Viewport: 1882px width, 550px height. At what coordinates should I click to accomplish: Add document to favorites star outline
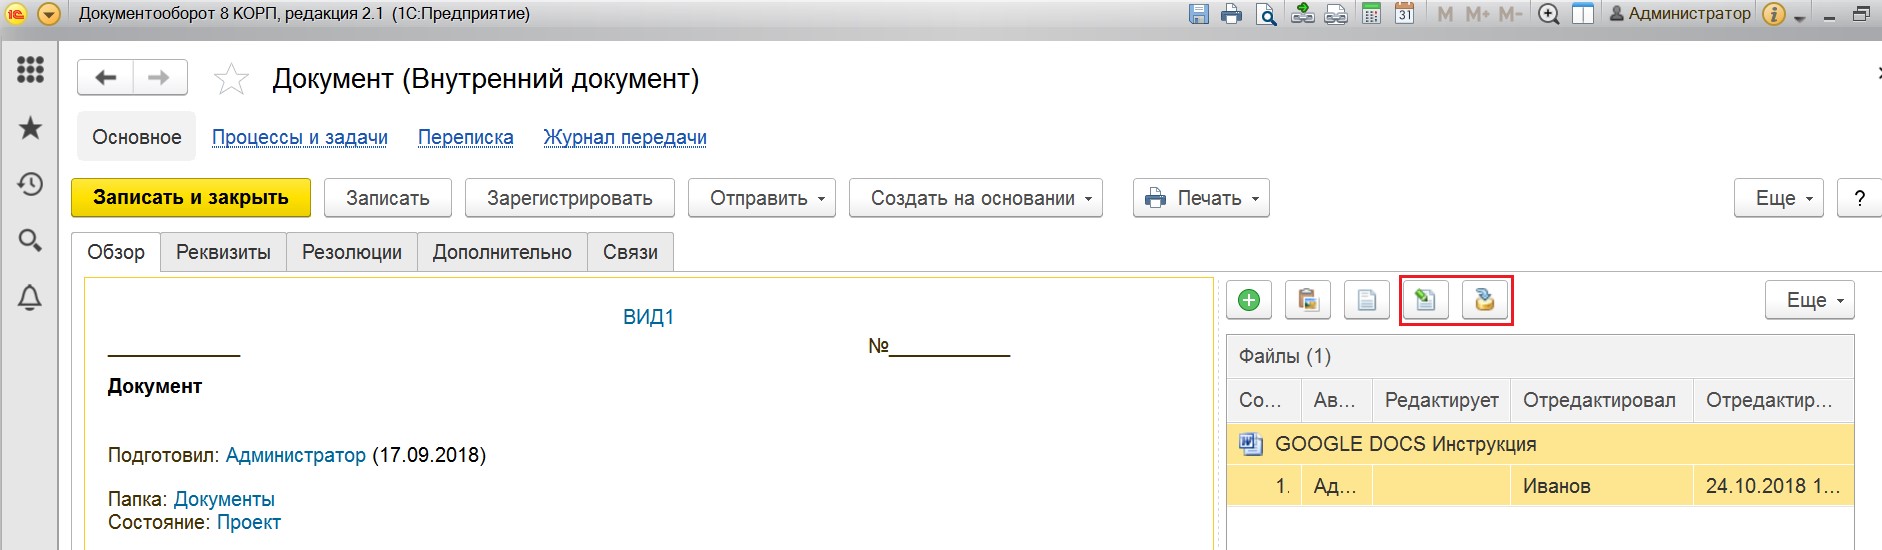(x=231, y=78)
